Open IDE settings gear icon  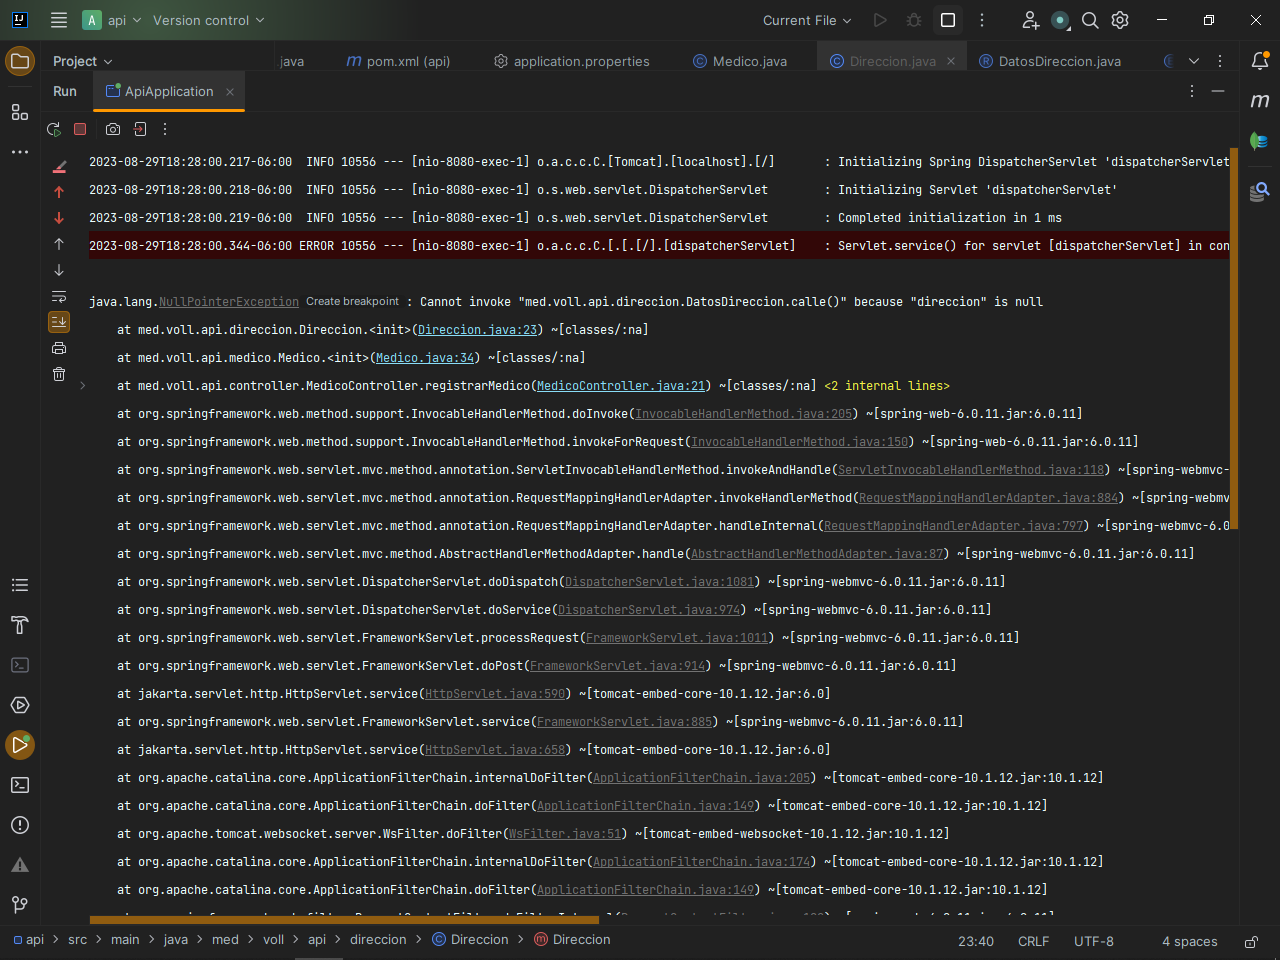click(x=1120, y=20)
